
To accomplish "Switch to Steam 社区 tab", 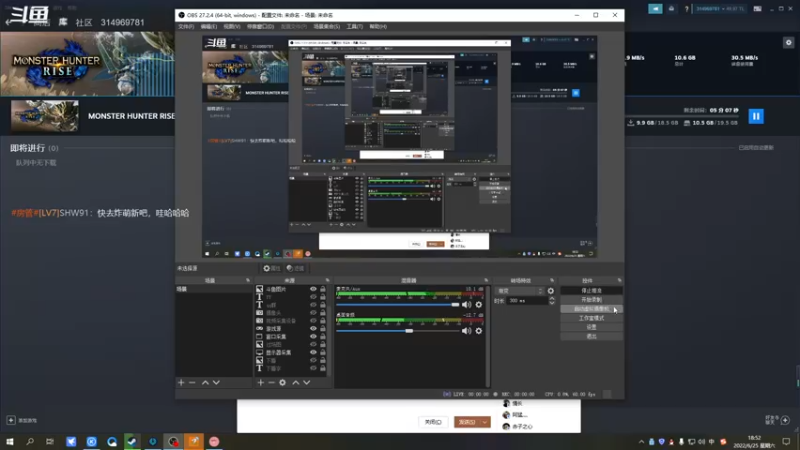I will [84, 22].
